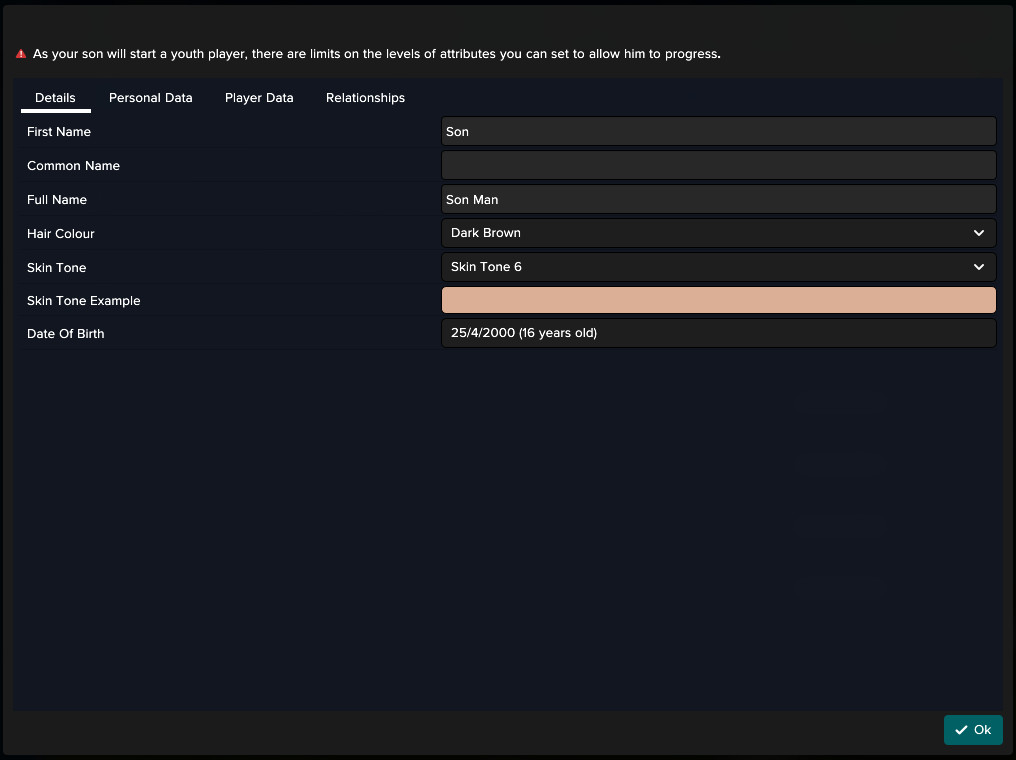Select the Relationships tab
Image resolution: width=1016 pixels, height=760 pixels.
click(365, 98)
